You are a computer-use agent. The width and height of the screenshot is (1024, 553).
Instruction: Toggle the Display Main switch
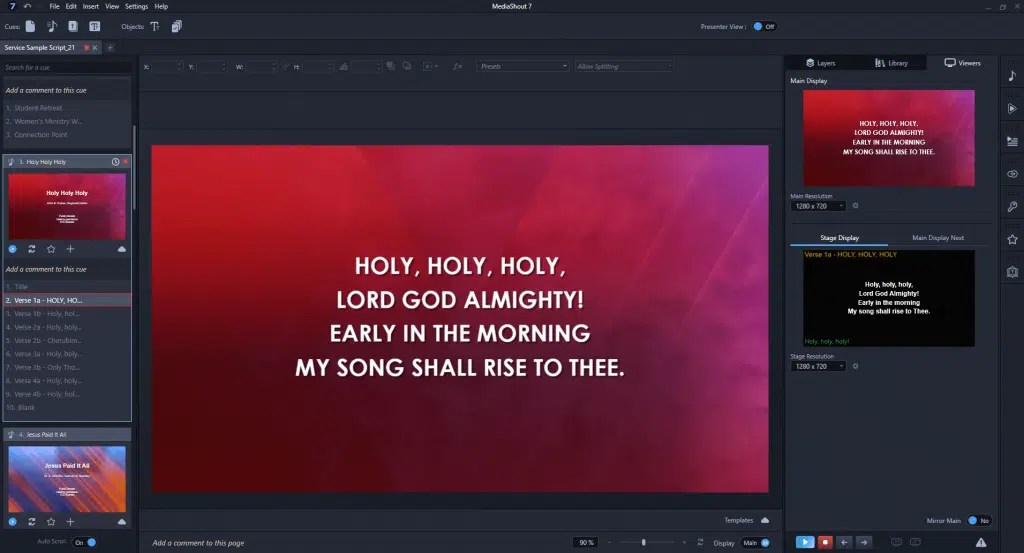[x=756, y=543]
